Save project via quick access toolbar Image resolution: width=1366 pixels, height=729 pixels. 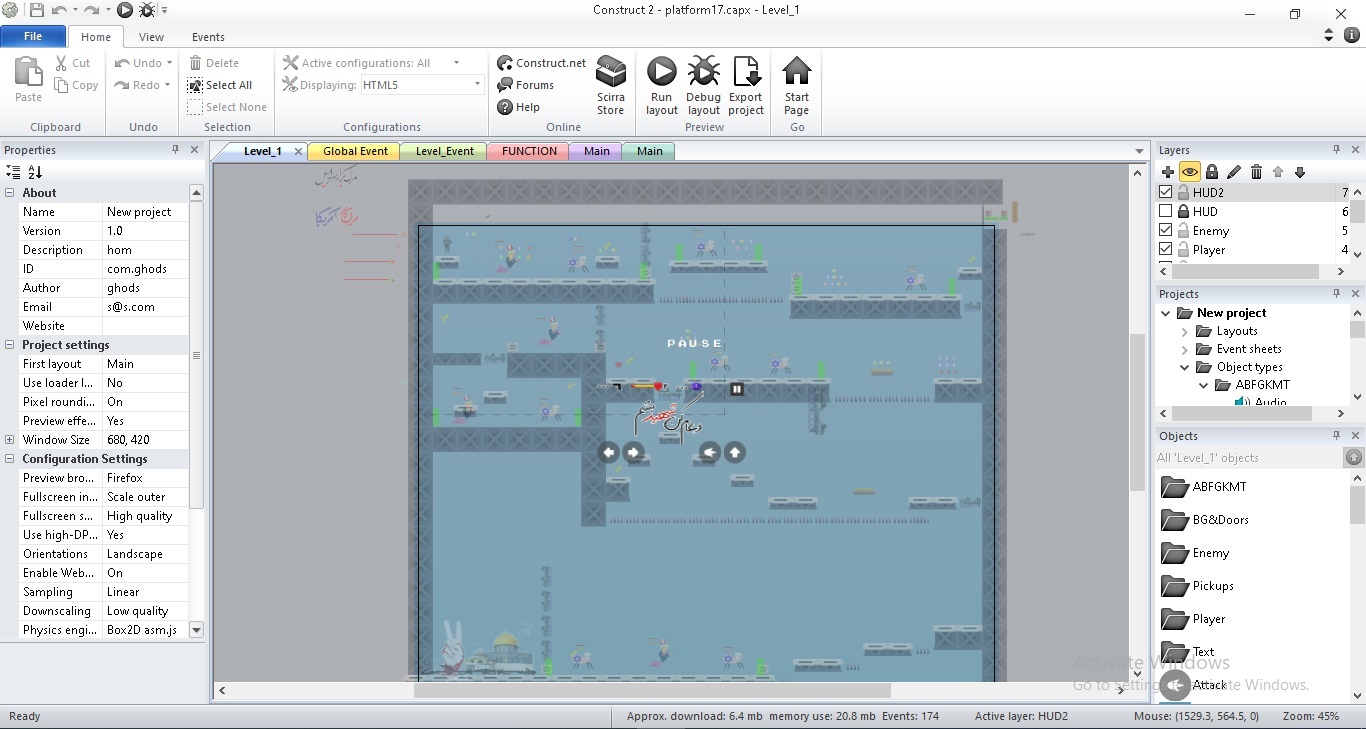click(37, 10)
